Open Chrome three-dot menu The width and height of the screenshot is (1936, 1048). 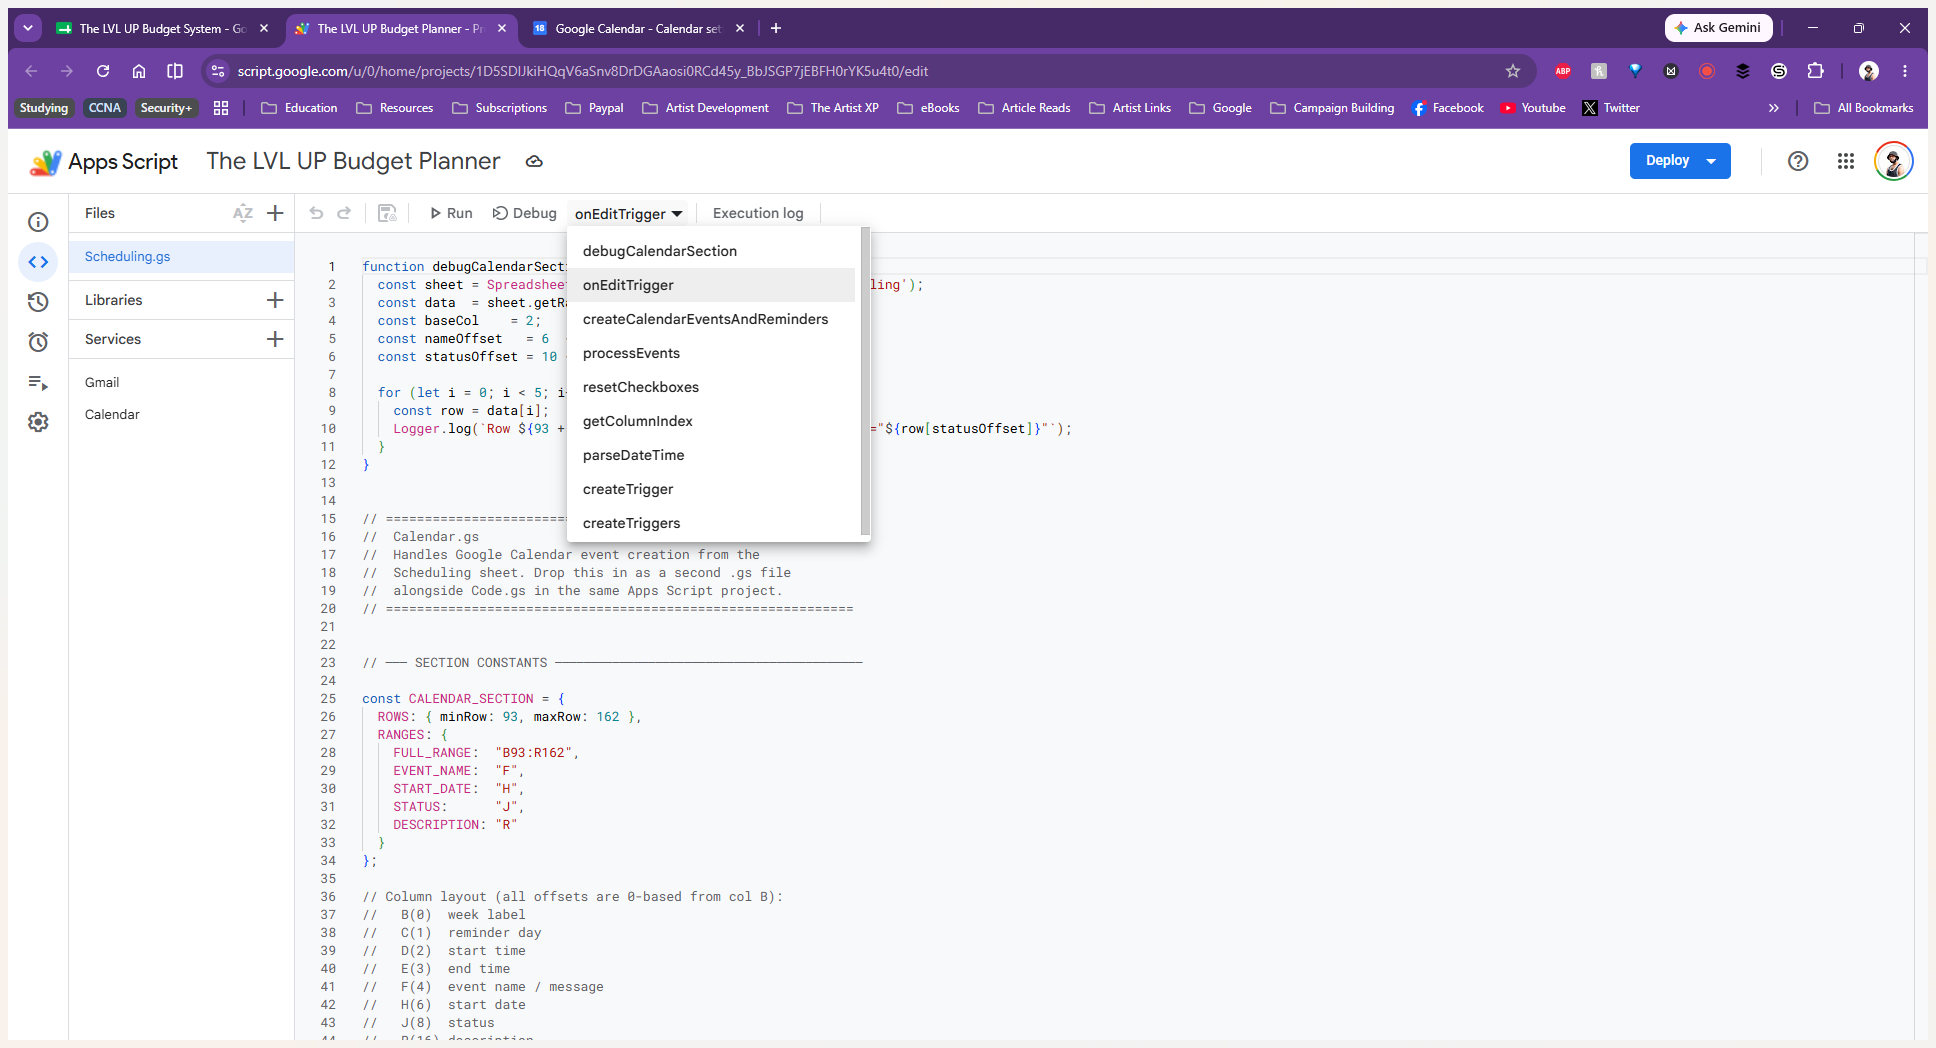pos(1905,71)
